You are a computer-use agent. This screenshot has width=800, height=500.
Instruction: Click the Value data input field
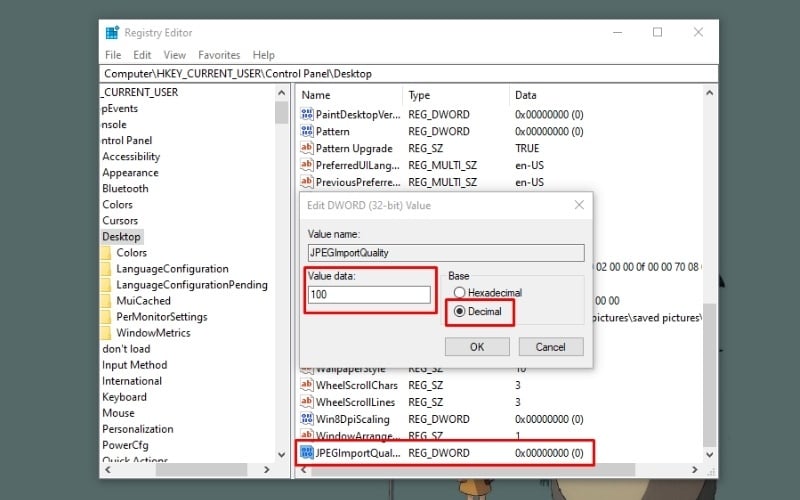point(369,294)
